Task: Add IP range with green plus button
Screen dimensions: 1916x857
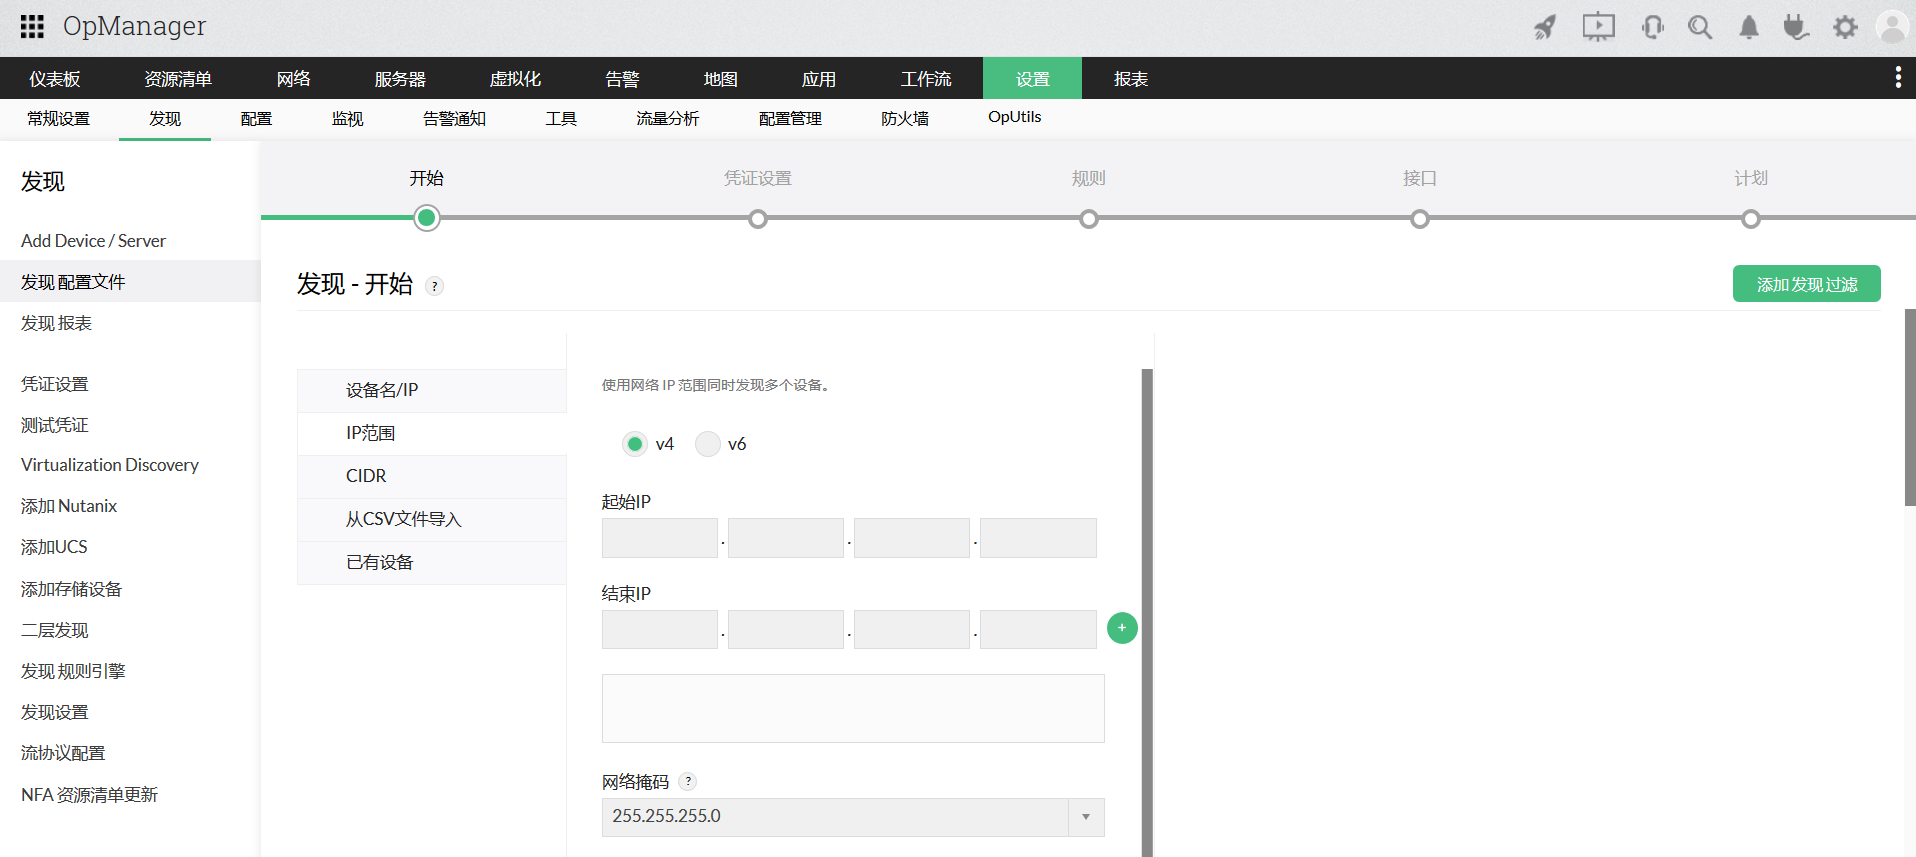Action: 1122,628
